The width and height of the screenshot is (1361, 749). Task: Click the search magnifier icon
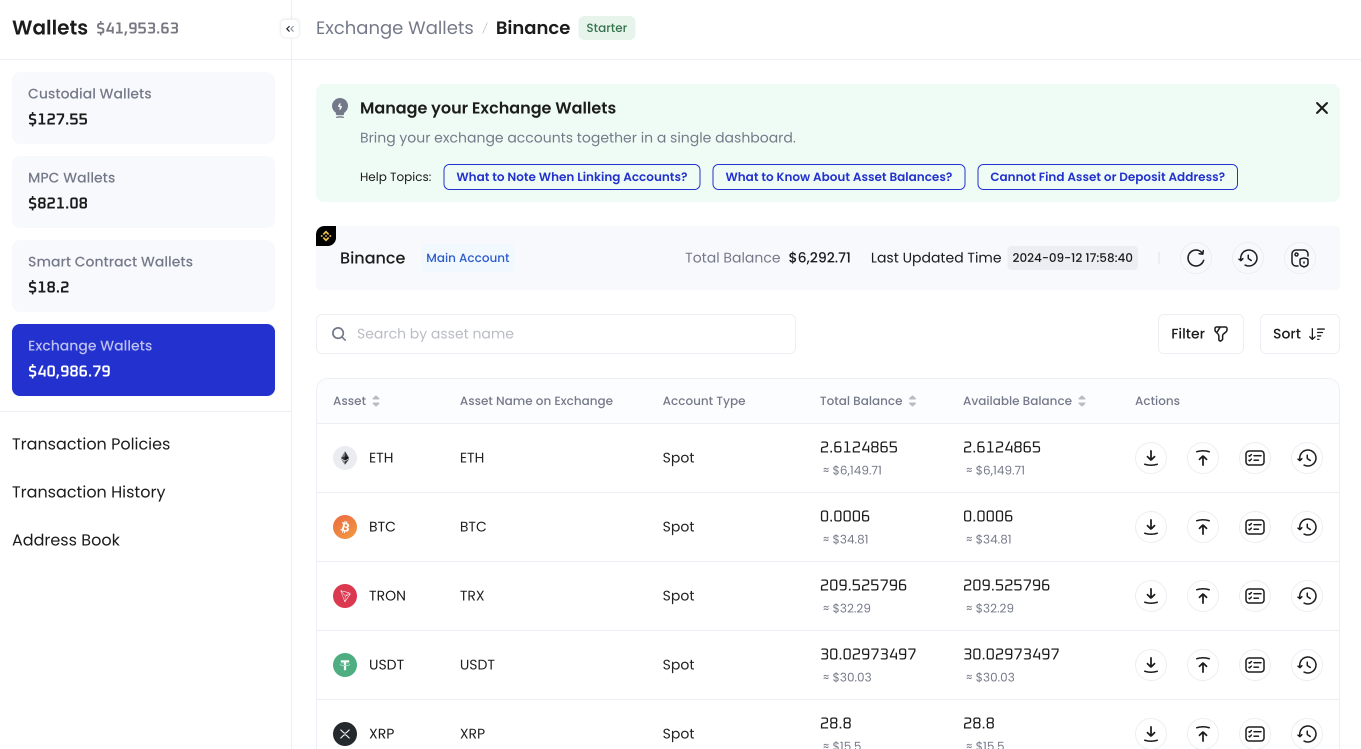pos(339,333)
